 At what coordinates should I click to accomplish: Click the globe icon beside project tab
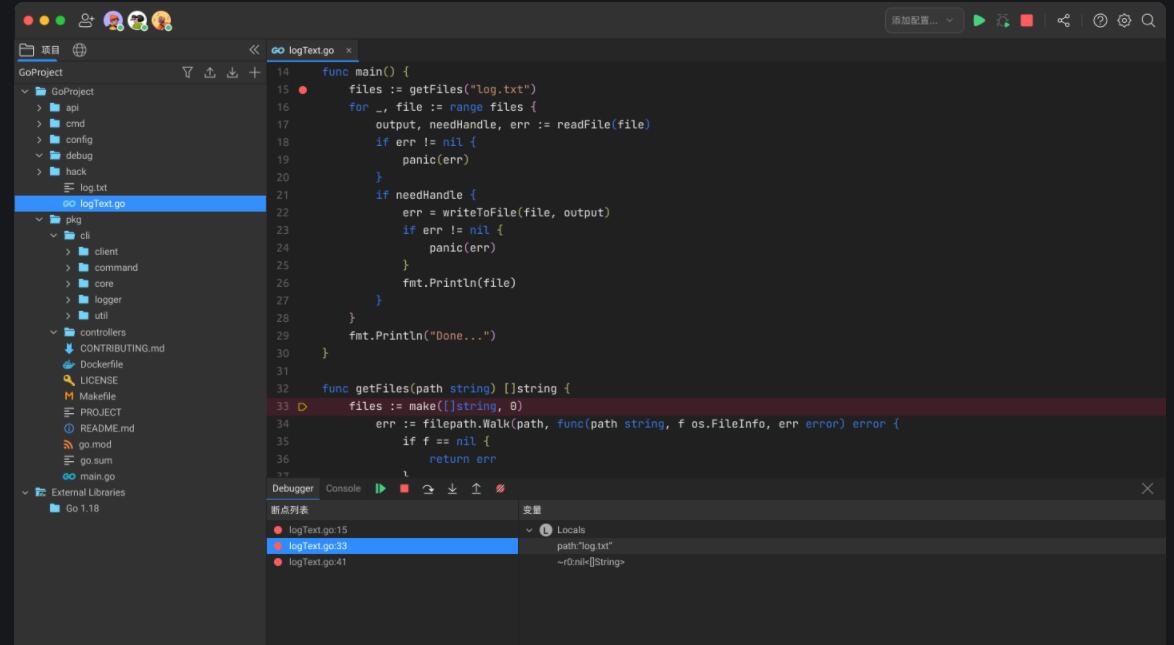pyautogui.click(x=80, y=50)
